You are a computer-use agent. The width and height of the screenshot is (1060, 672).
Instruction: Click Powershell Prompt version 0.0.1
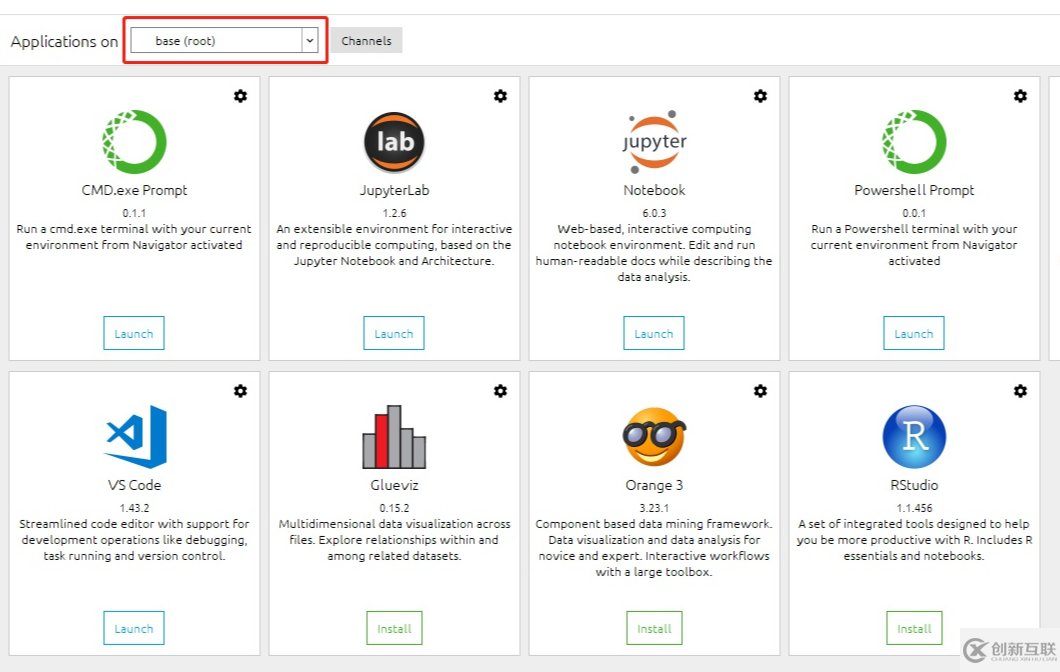914,213
